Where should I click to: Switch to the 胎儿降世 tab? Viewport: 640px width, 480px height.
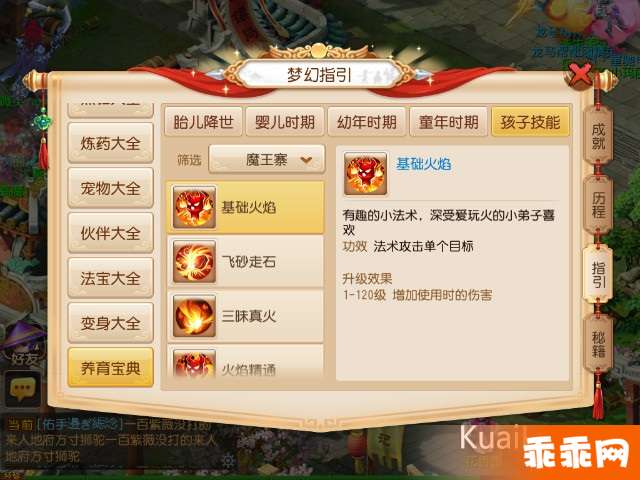[203, 122]
